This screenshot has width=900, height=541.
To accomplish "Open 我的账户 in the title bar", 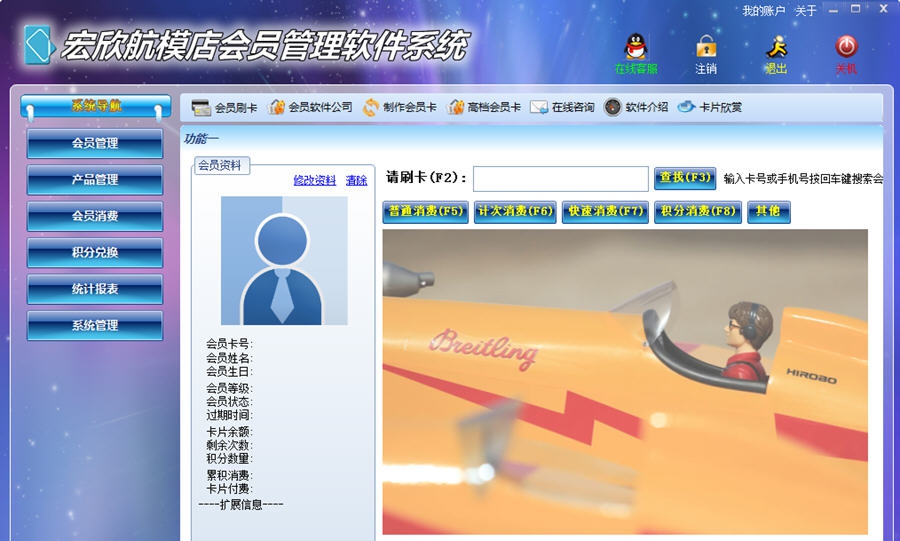I will (x=763, y=11).
